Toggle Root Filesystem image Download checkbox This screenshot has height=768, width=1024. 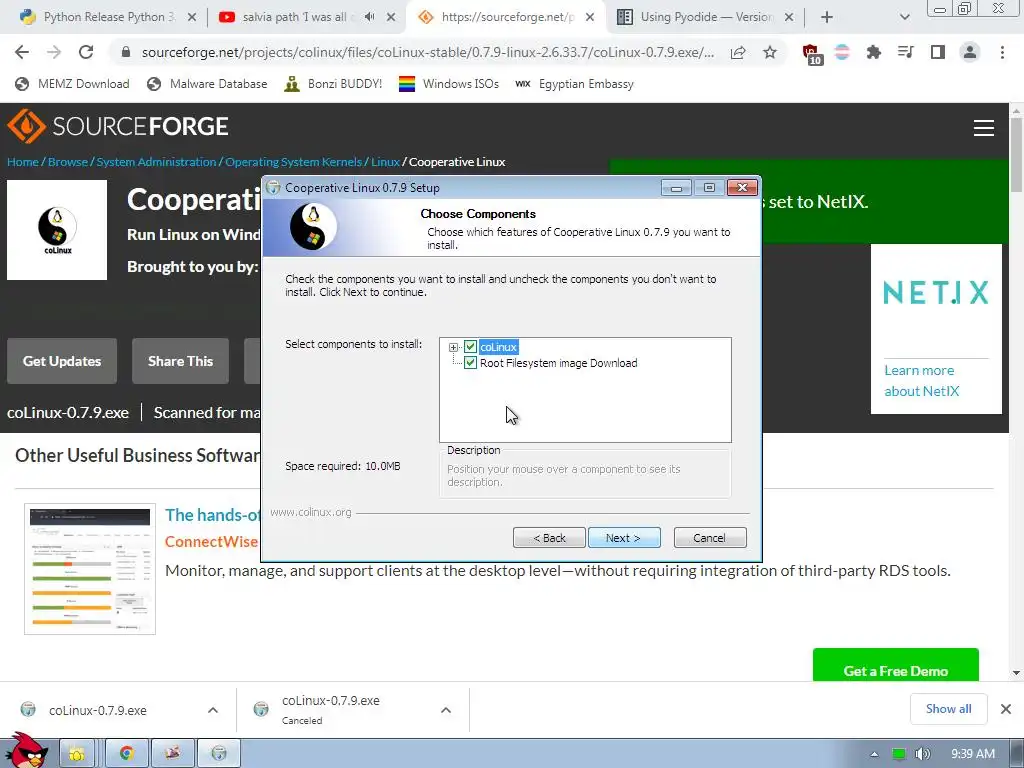470,362
